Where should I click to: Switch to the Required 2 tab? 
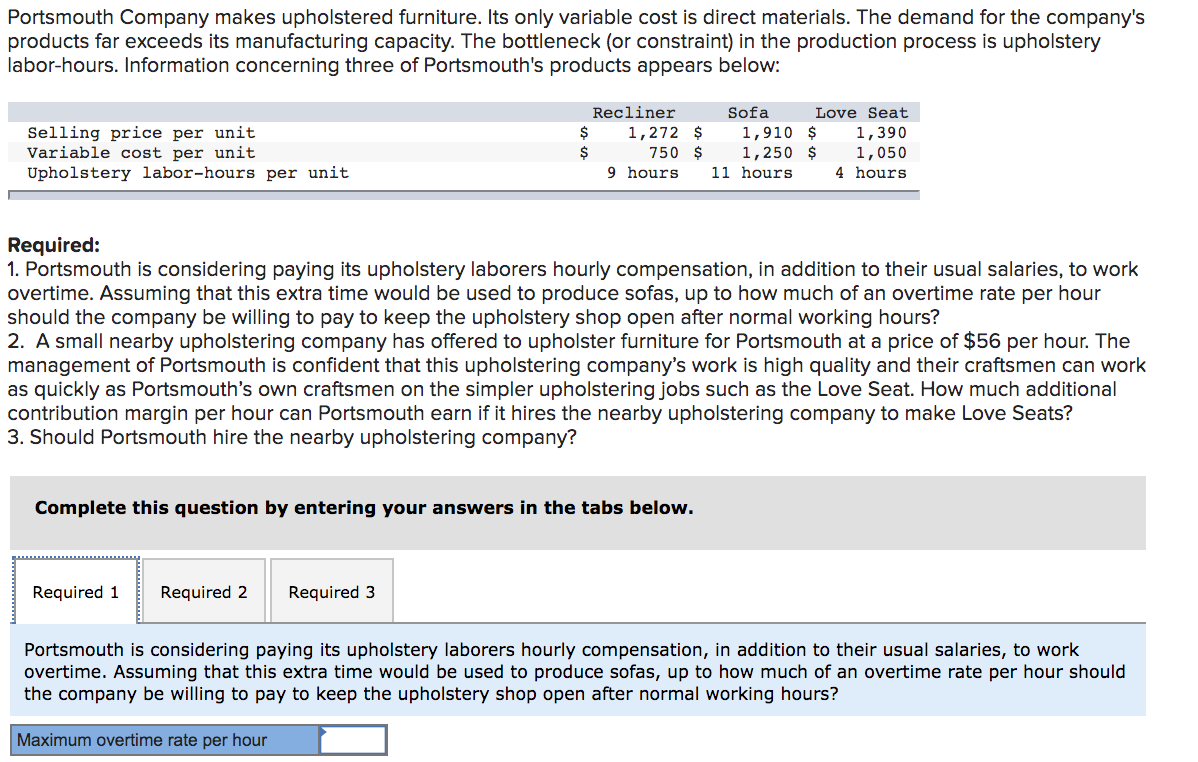pyautogui.click(x=204, y=592)
